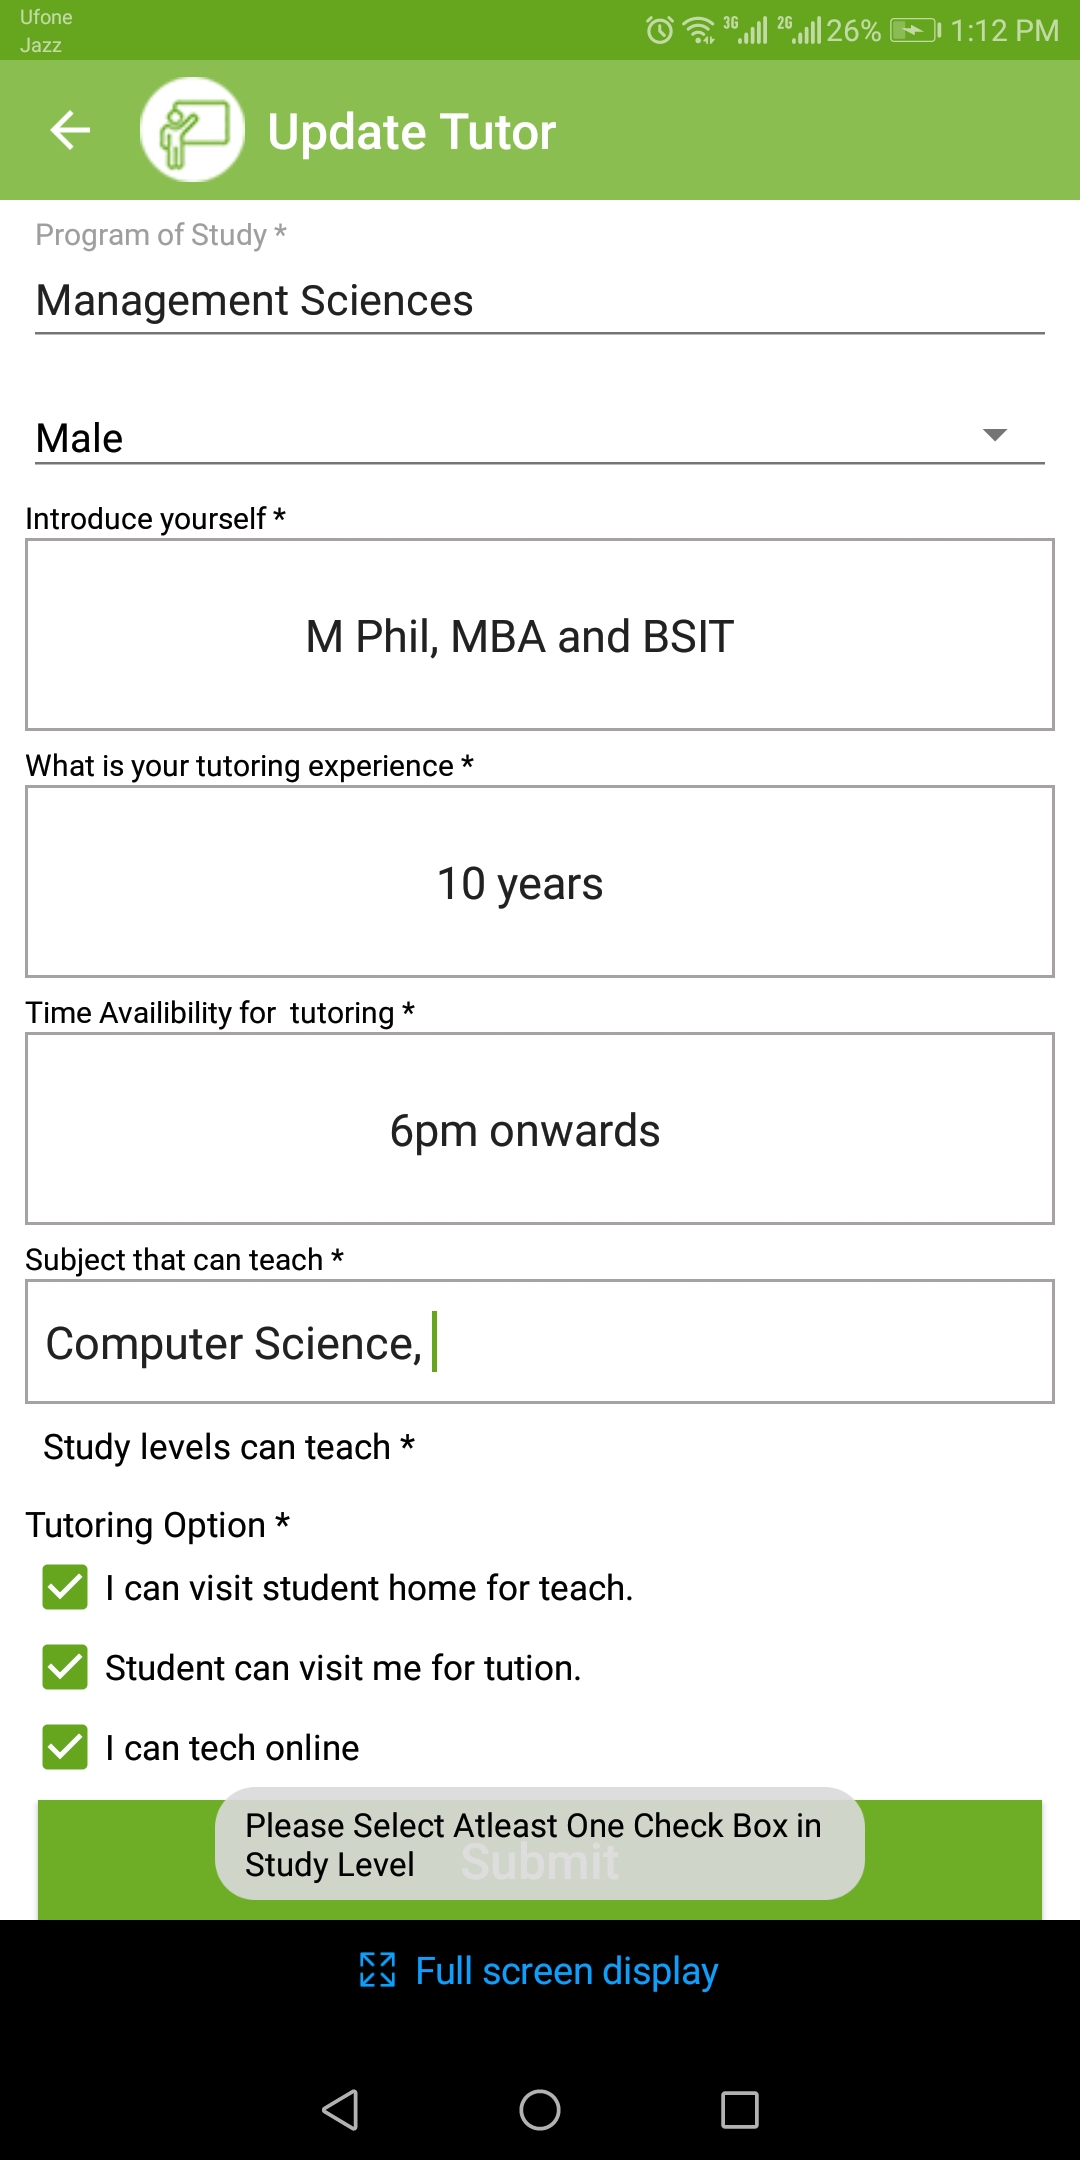Tap the full screen expand icon
The height and width of the screenshot is (2160, 1080).
[378, 1970]
